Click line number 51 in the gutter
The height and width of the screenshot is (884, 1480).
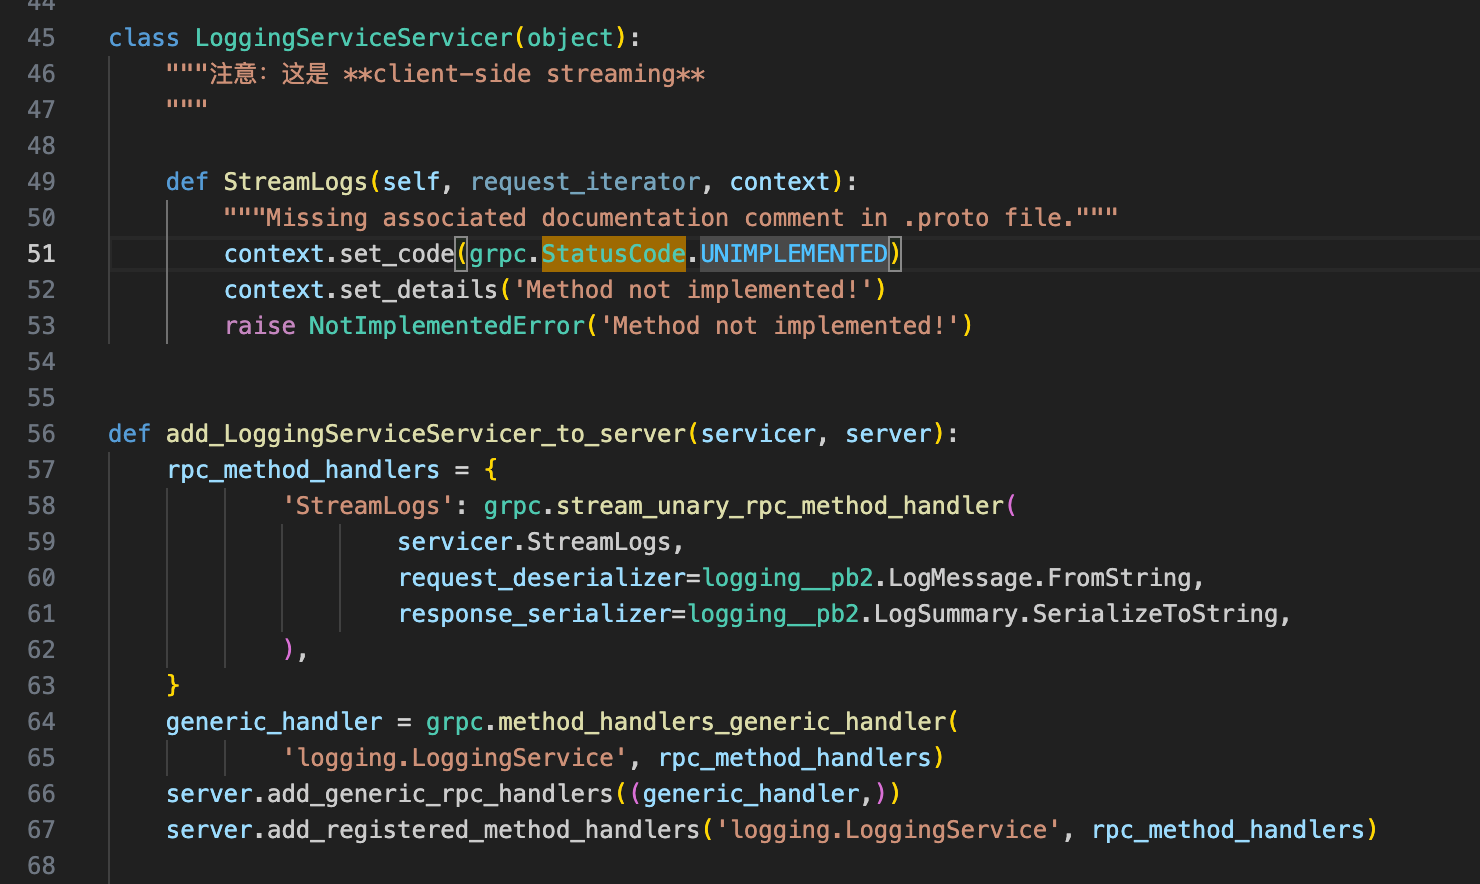pos(41,254)
